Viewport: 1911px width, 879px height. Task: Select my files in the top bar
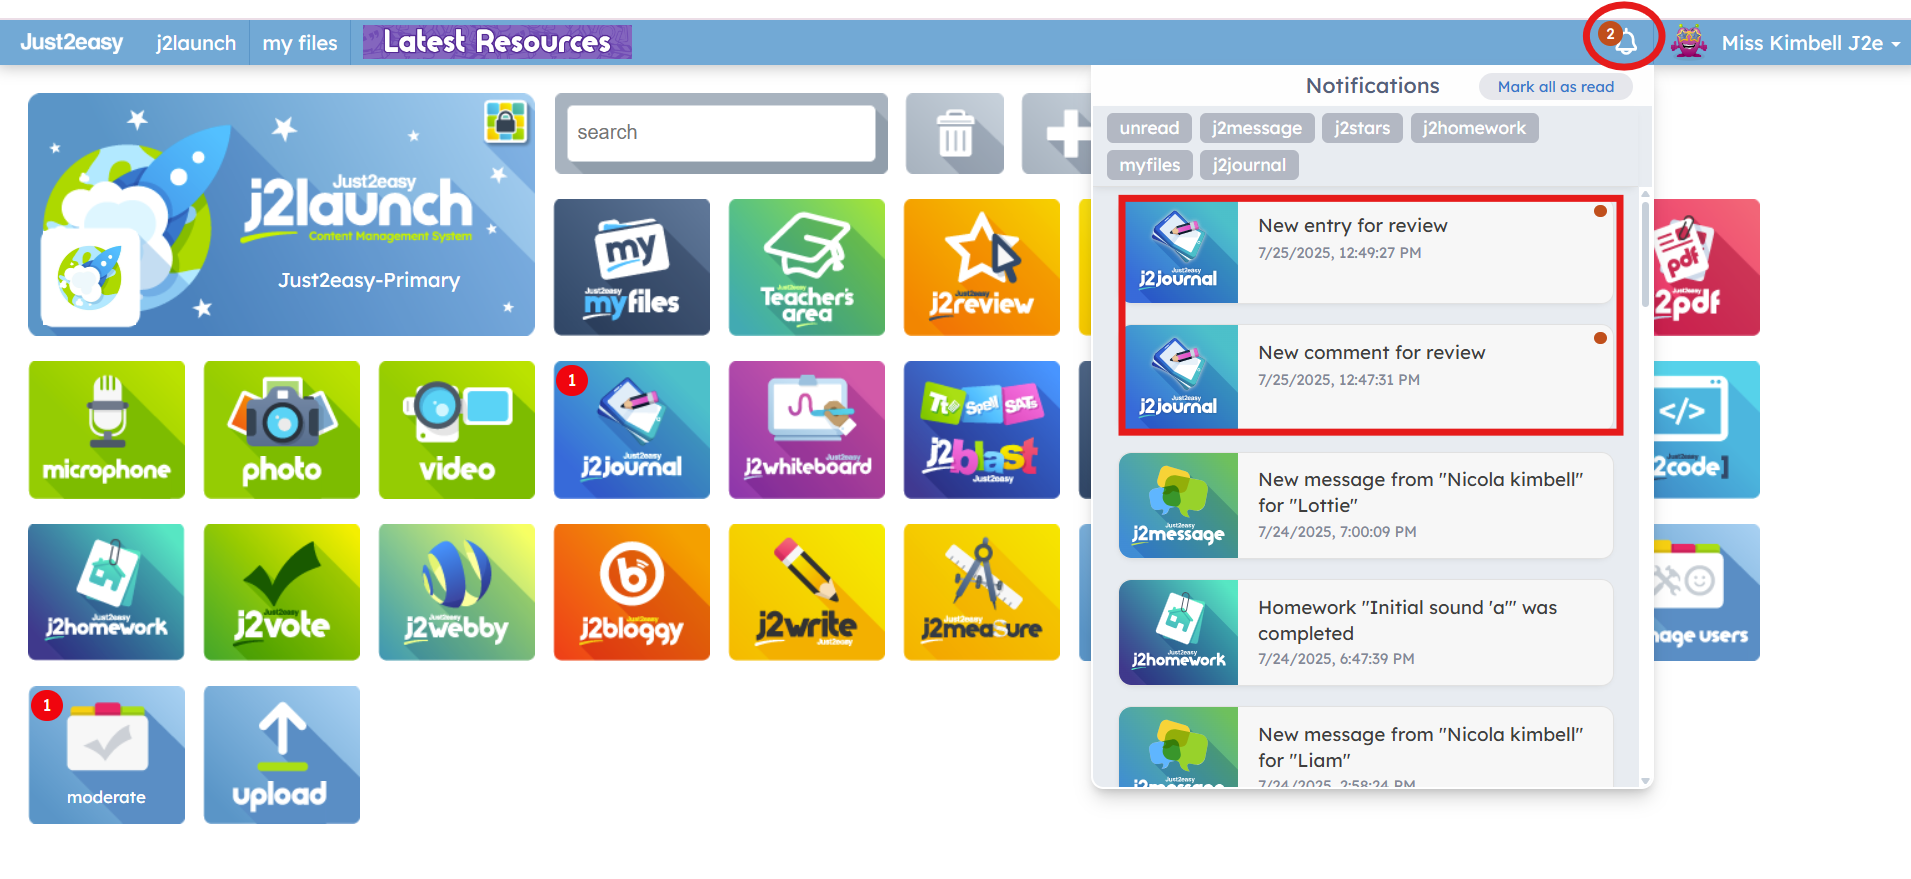[x=300, y=43]
